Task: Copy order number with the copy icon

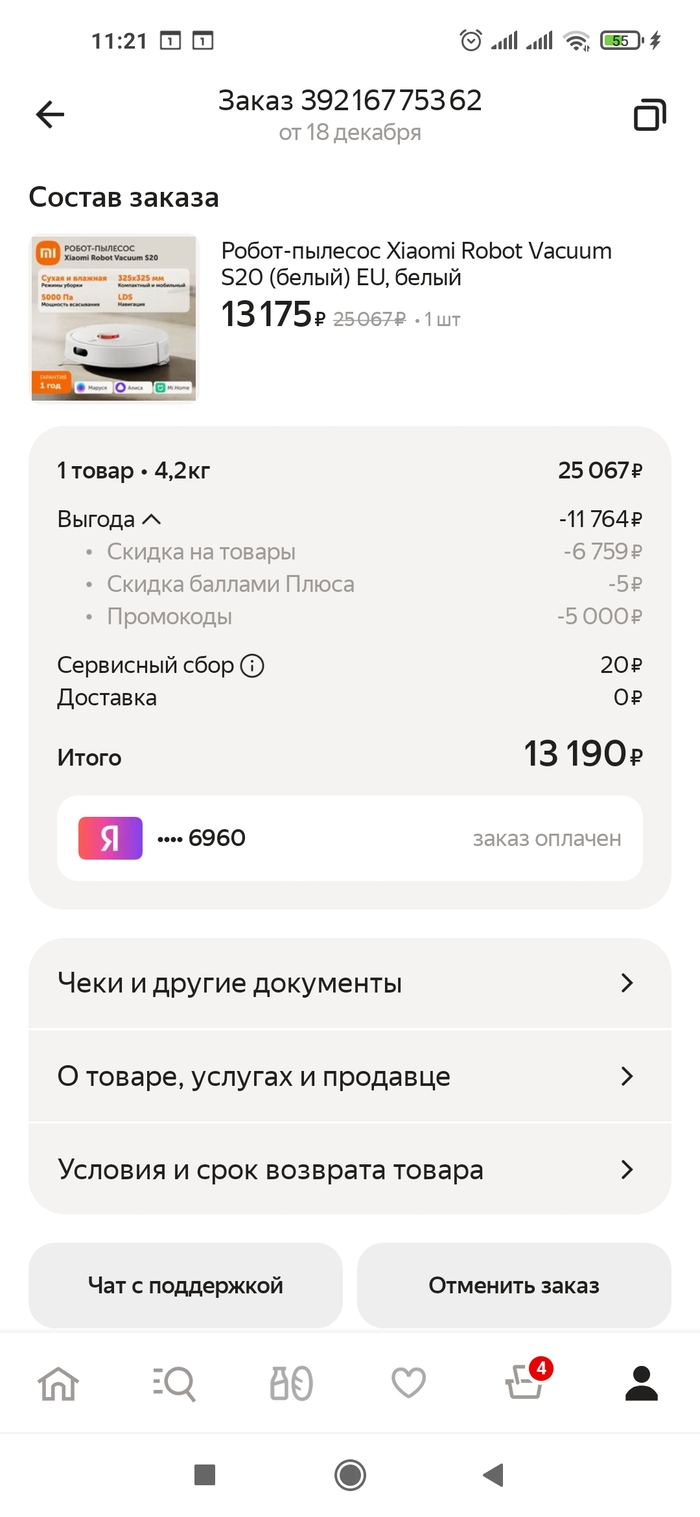Action: click(x=649, y=116)
